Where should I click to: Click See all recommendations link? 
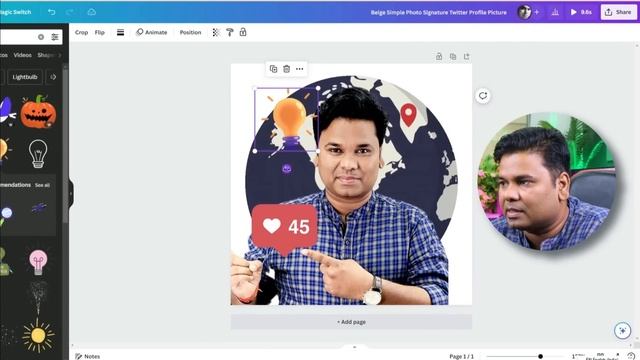[42, 185]
